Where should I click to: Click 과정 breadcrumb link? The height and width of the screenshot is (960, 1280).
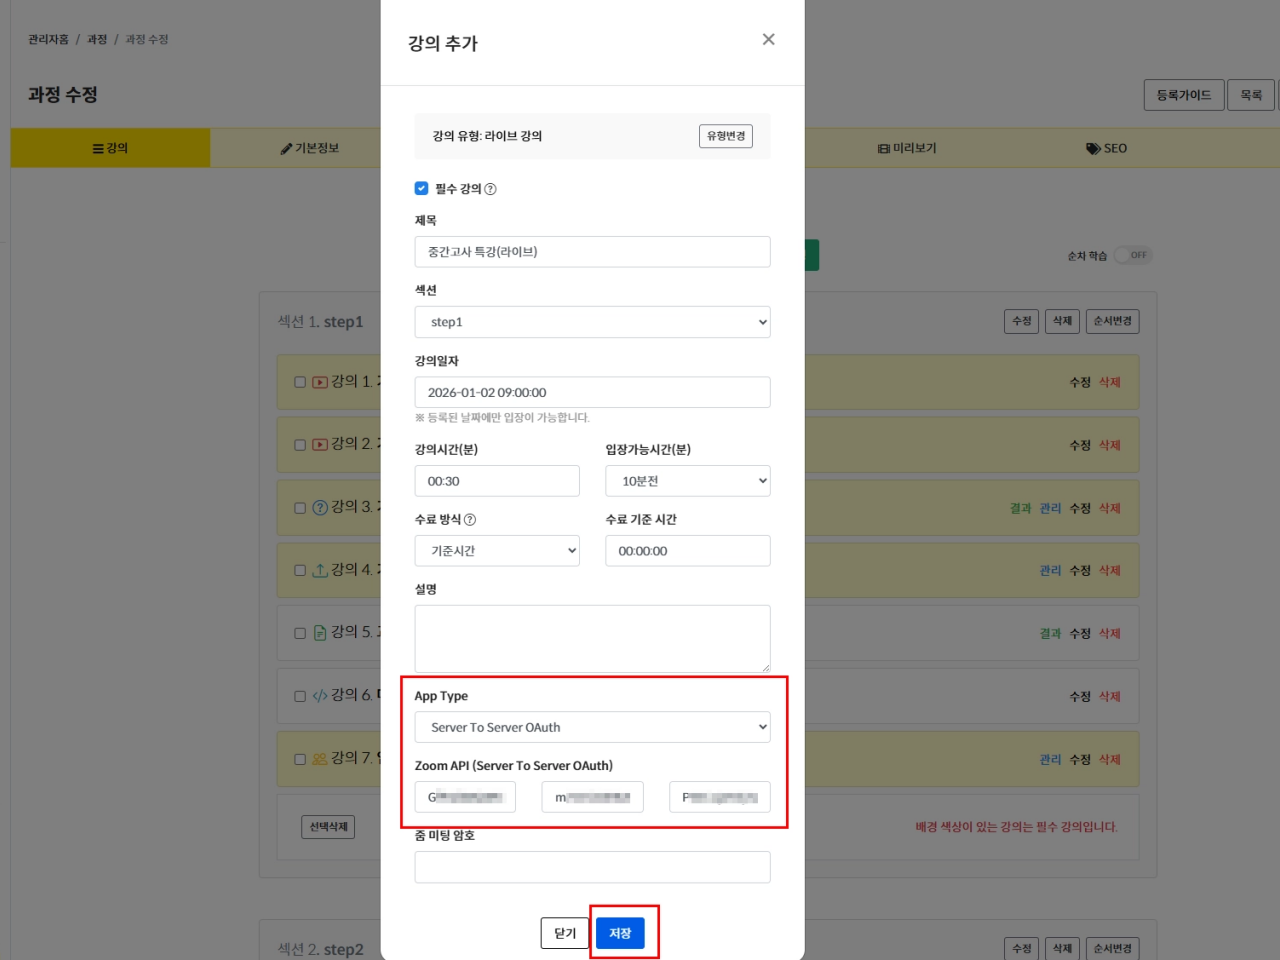(x=97, y=39)
